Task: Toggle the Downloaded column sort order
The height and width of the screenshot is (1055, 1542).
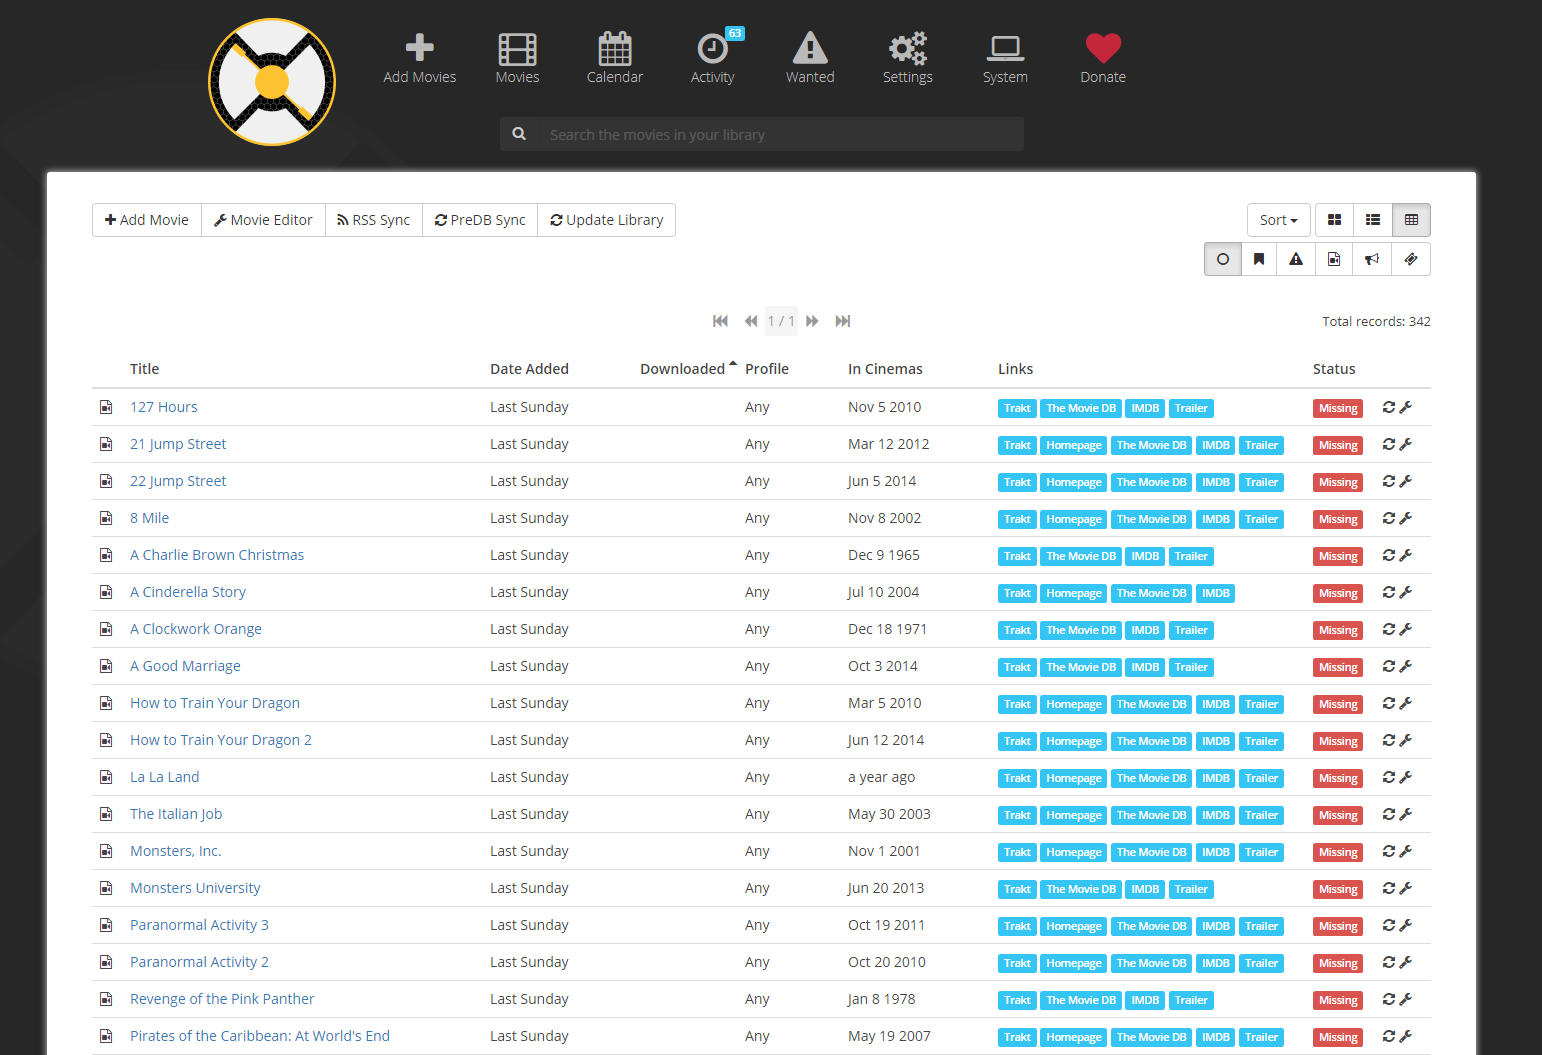Action: (683, 368)
